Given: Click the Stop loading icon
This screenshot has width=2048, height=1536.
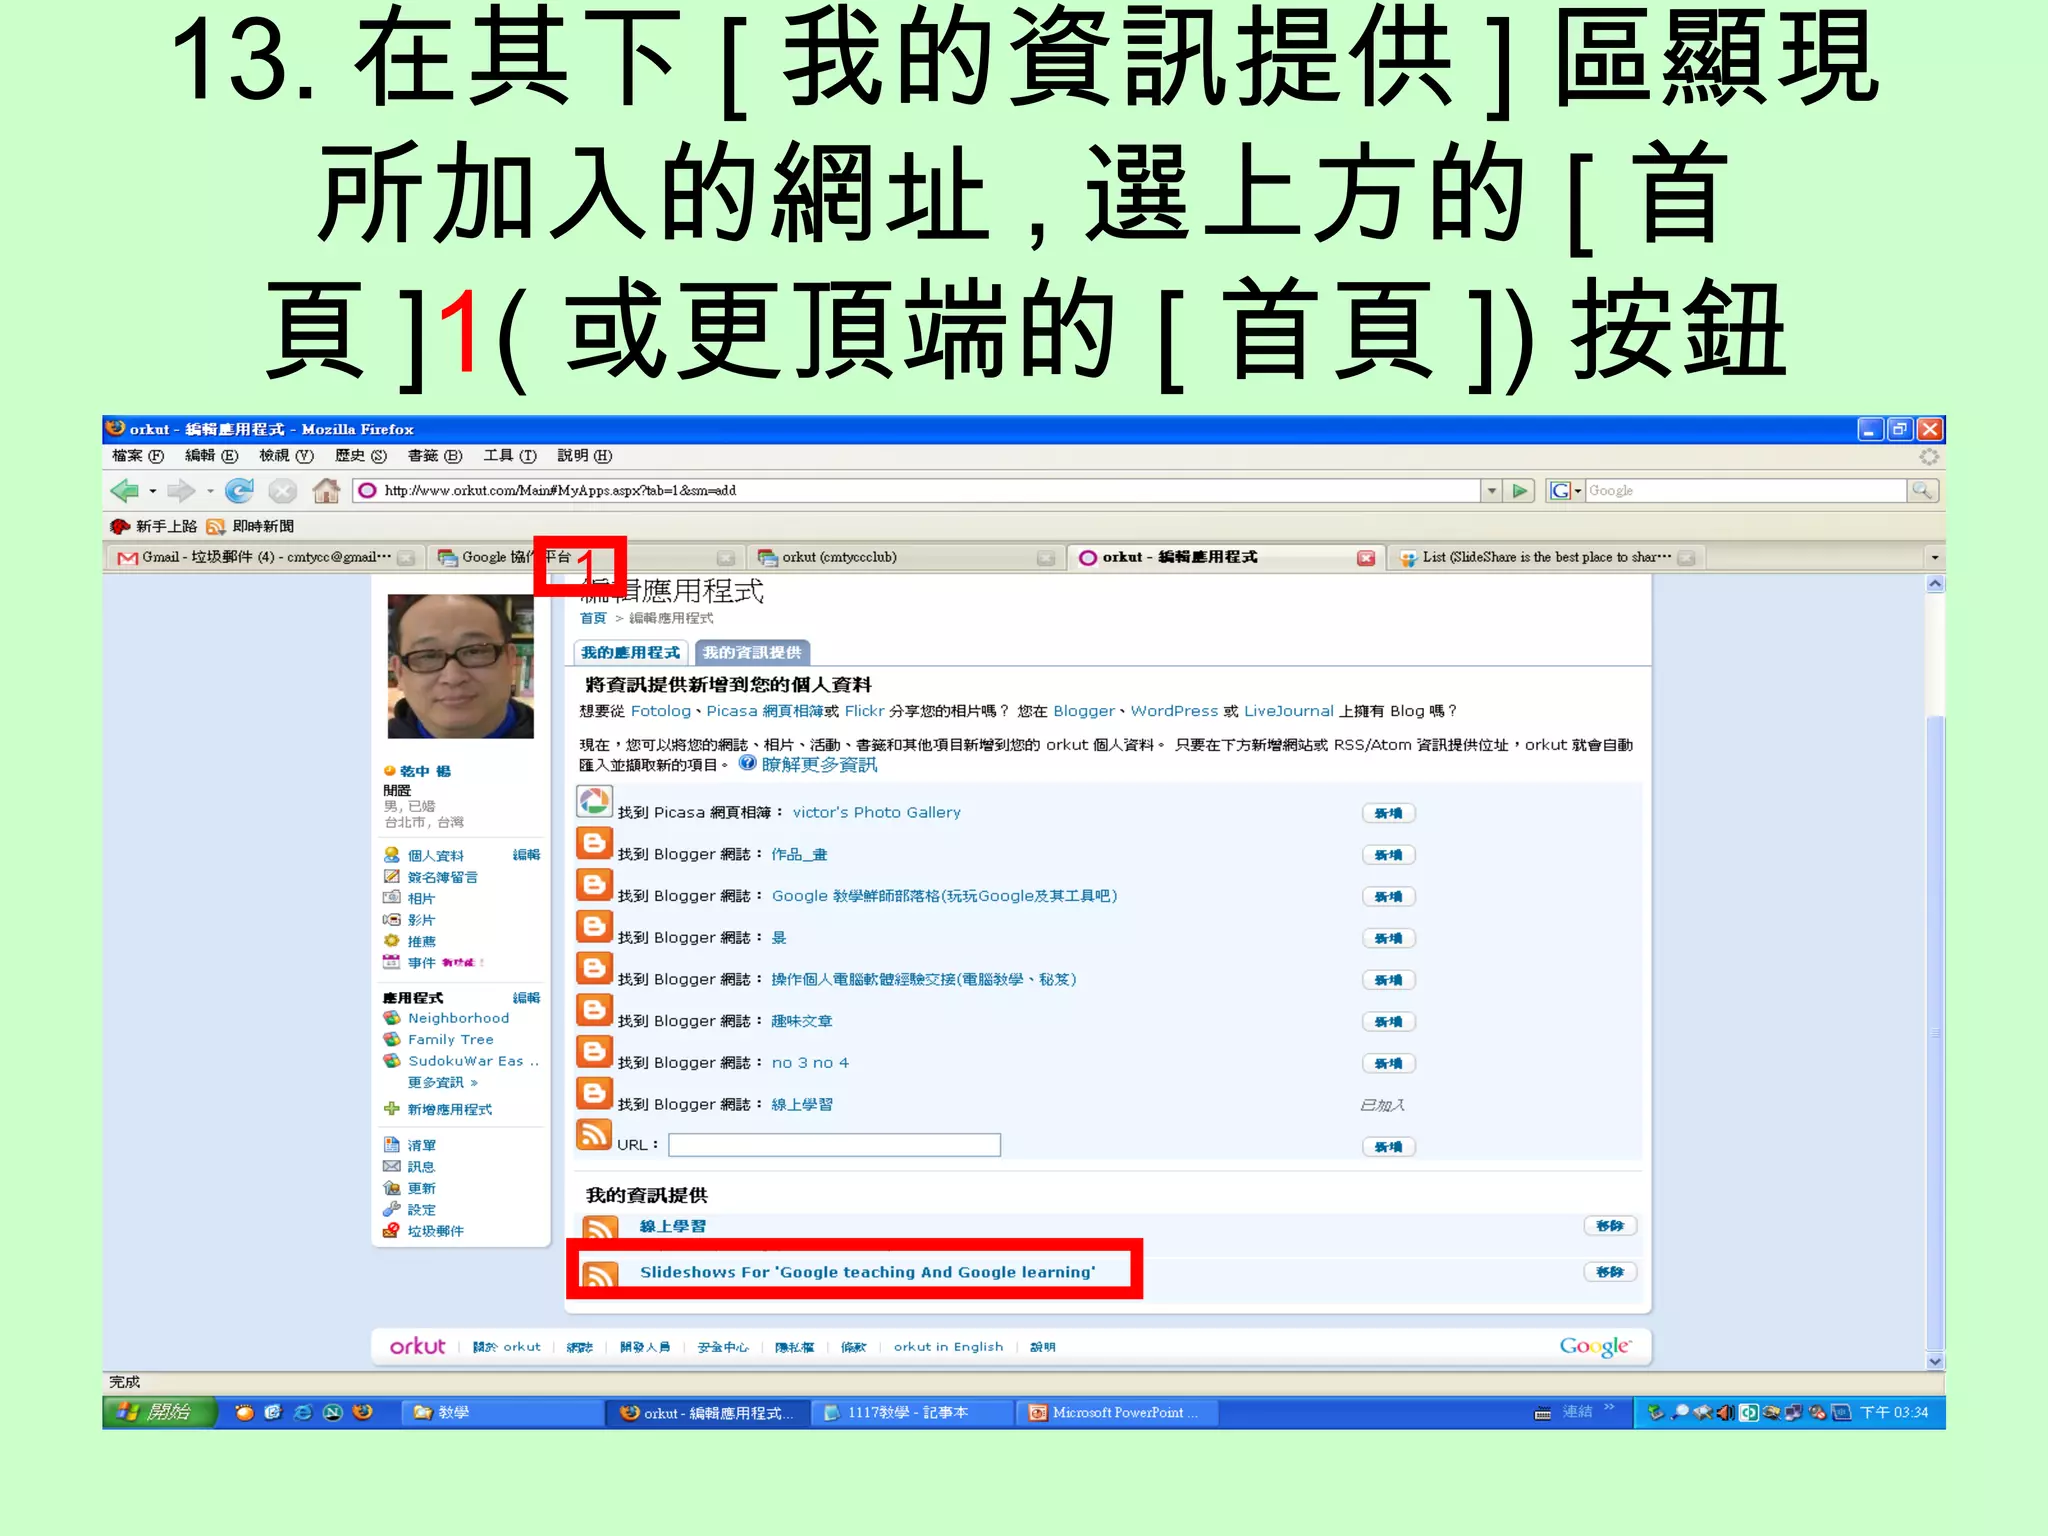Looking at the screenshot, I should pos(283,490).
